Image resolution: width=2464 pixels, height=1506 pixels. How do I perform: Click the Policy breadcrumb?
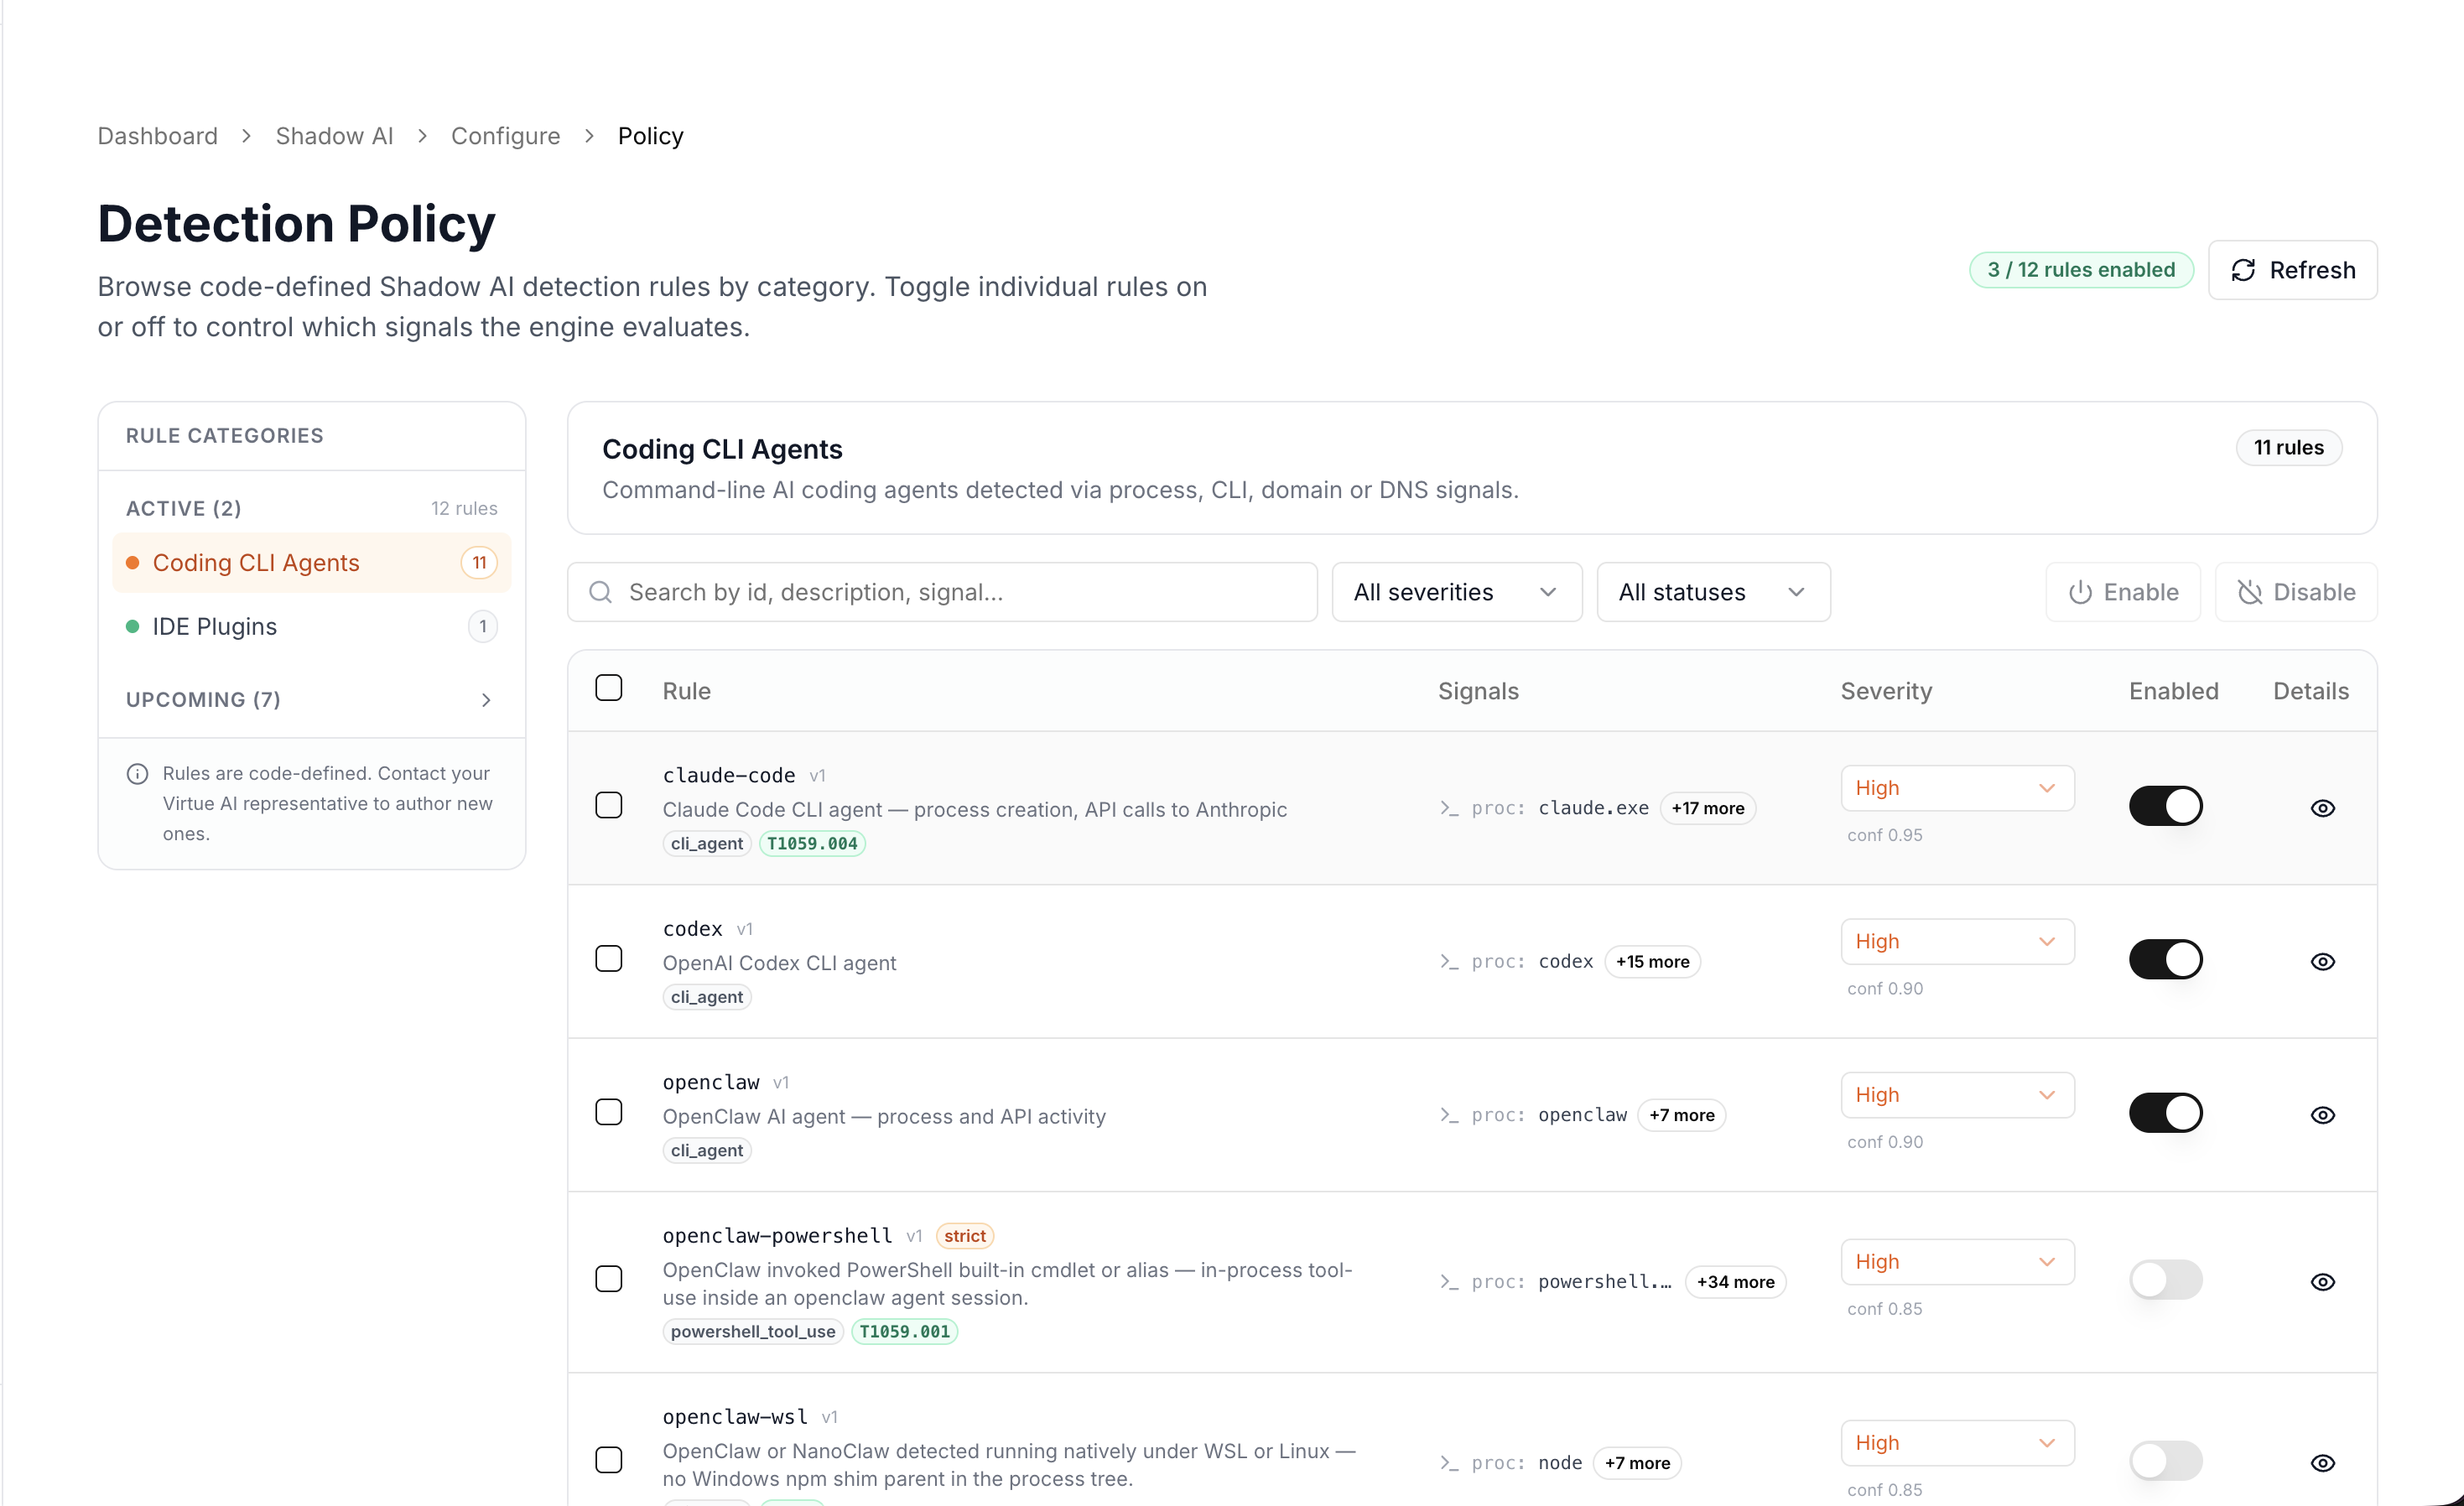coord(650,135)
